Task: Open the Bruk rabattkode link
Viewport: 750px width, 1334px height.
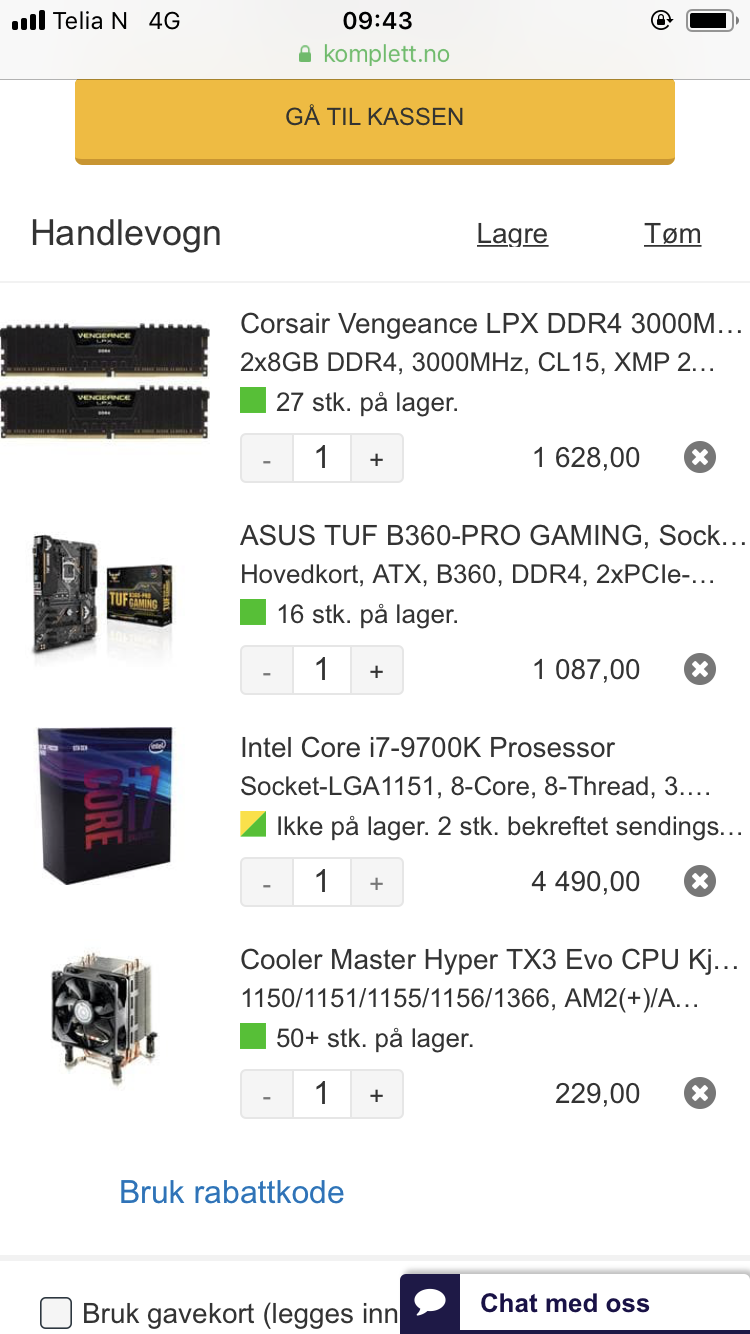Action: point(232,1192)
